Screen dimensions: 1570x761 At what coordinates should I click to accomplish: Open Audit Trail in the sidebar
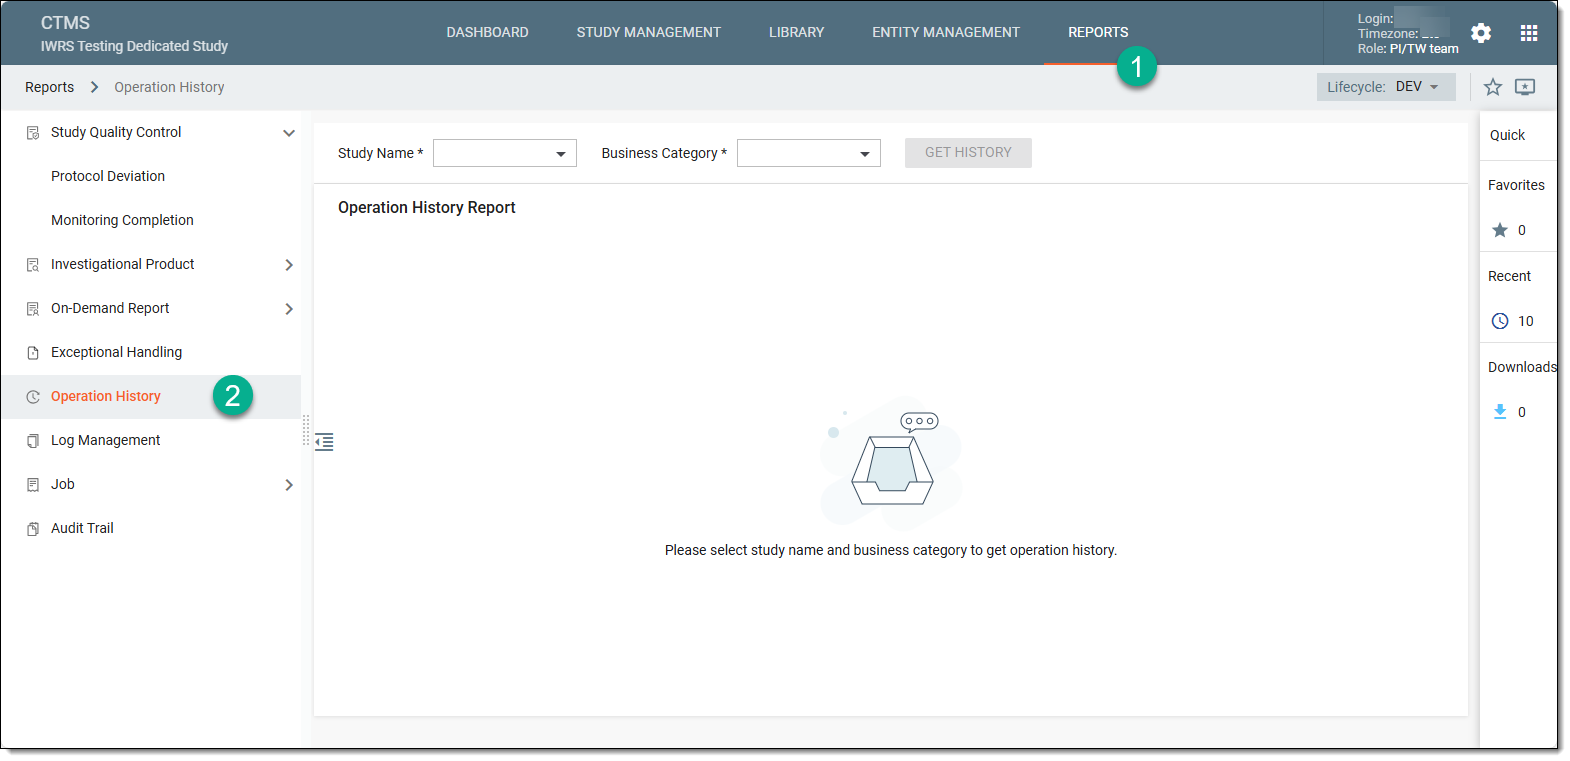coord(82,529)
